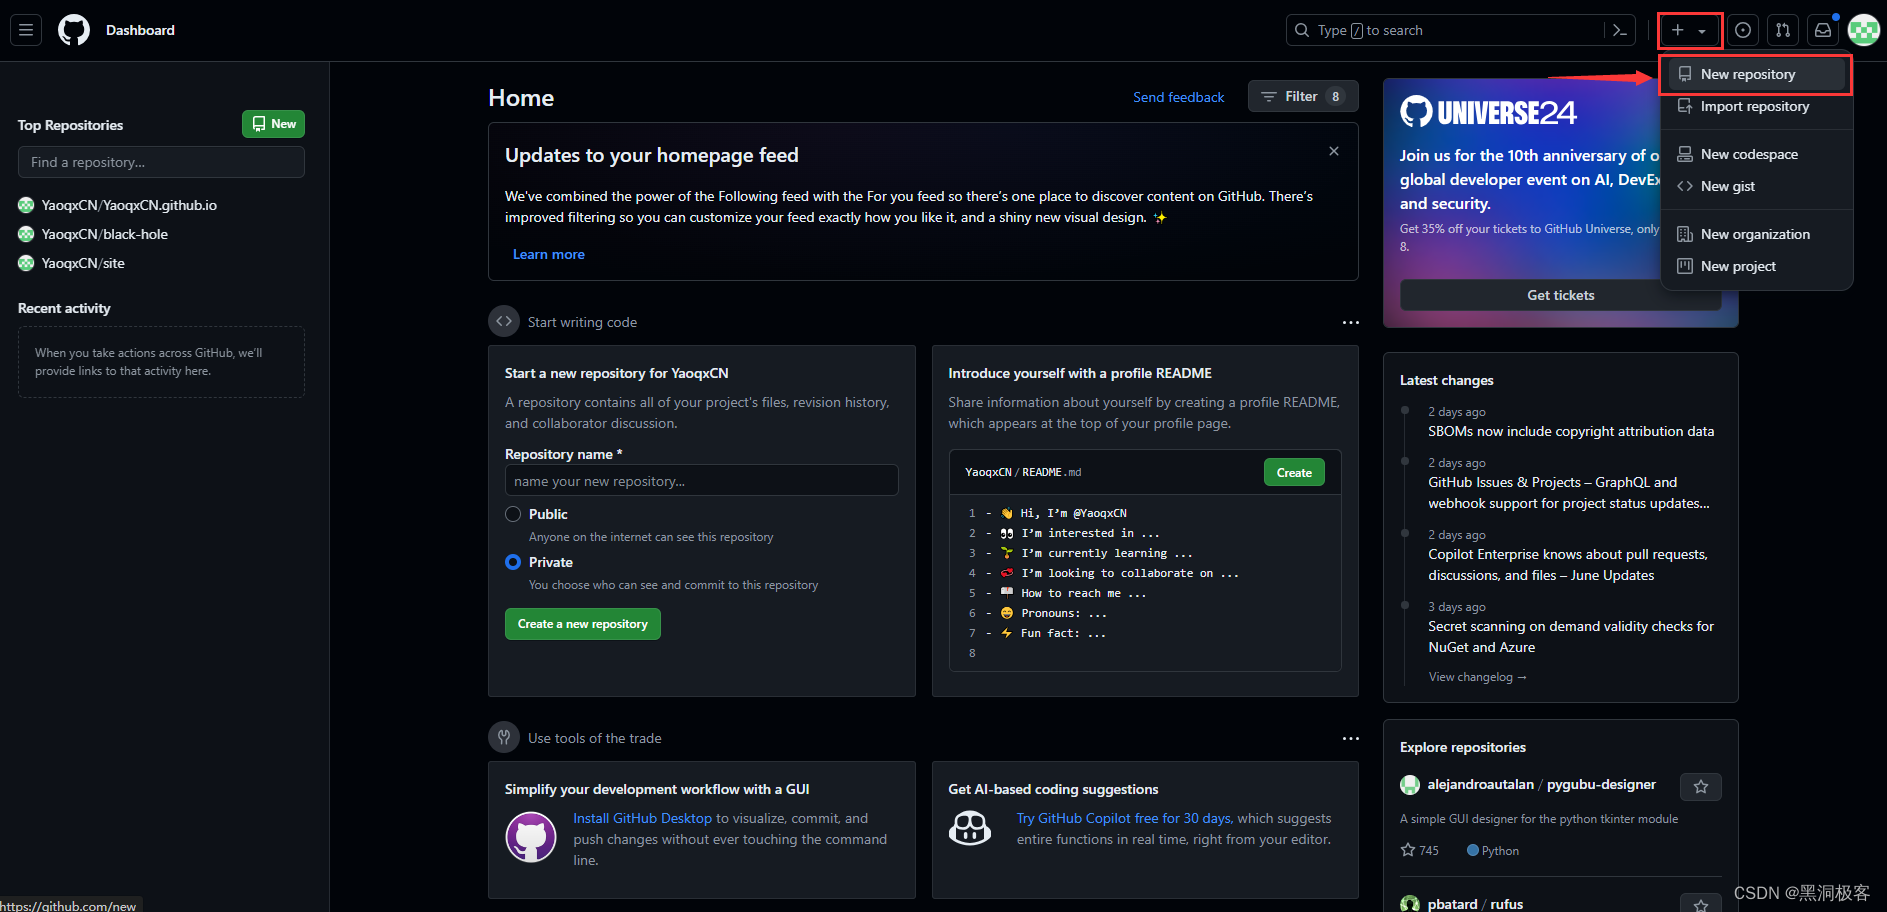Image resolution: width=1887 pixels, height=912 pixels.
Task: Open the alejandroautalan profile link
Action: tap(1480, 784)
